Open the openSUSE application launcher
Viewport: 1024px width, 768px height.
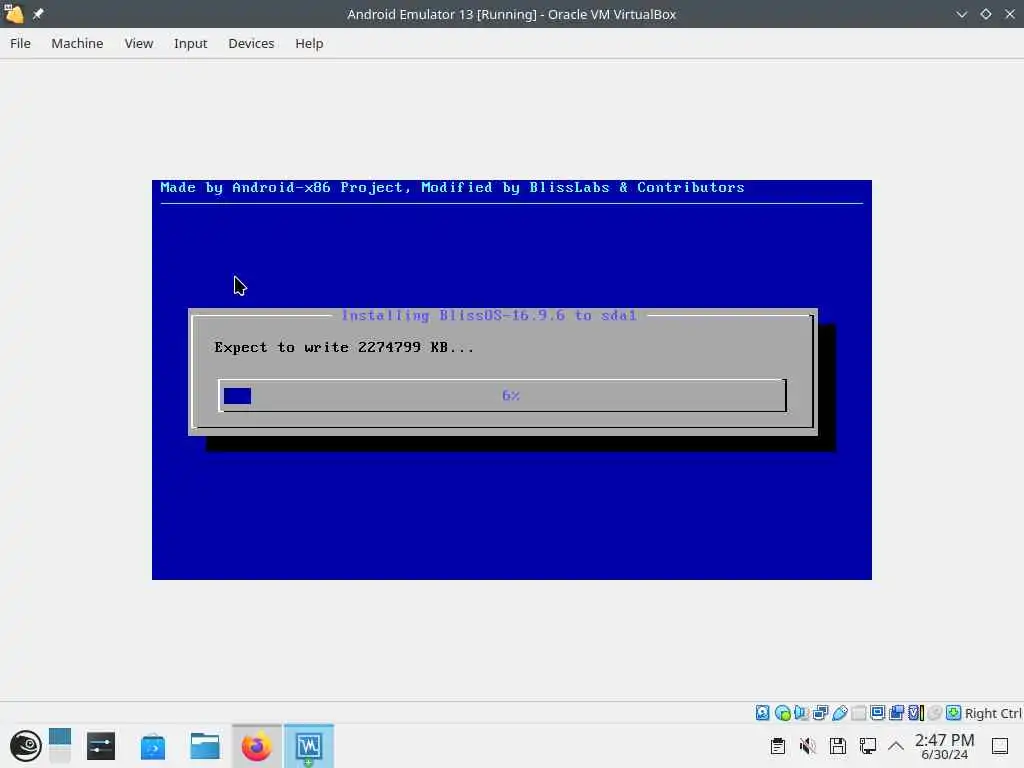coord(25,746)
